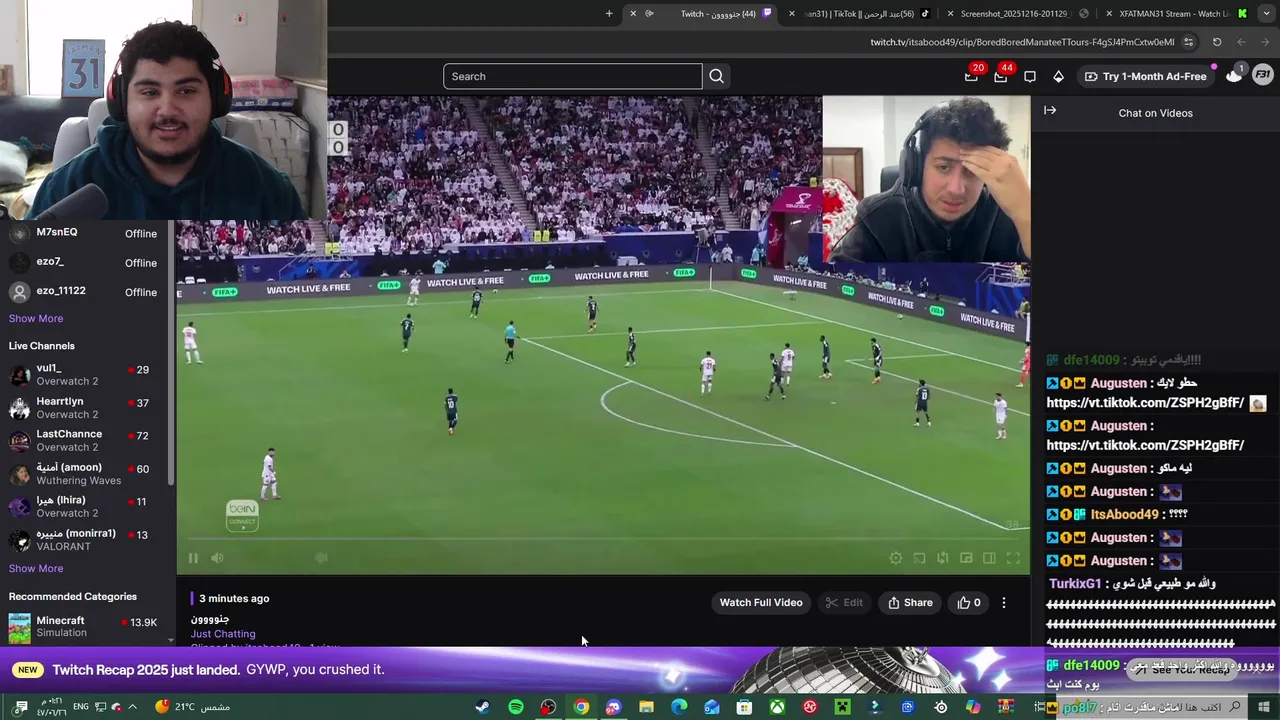Enable picture-in-picture mini player
Viewport: 1280px width, 720px height.
[966, 558]
